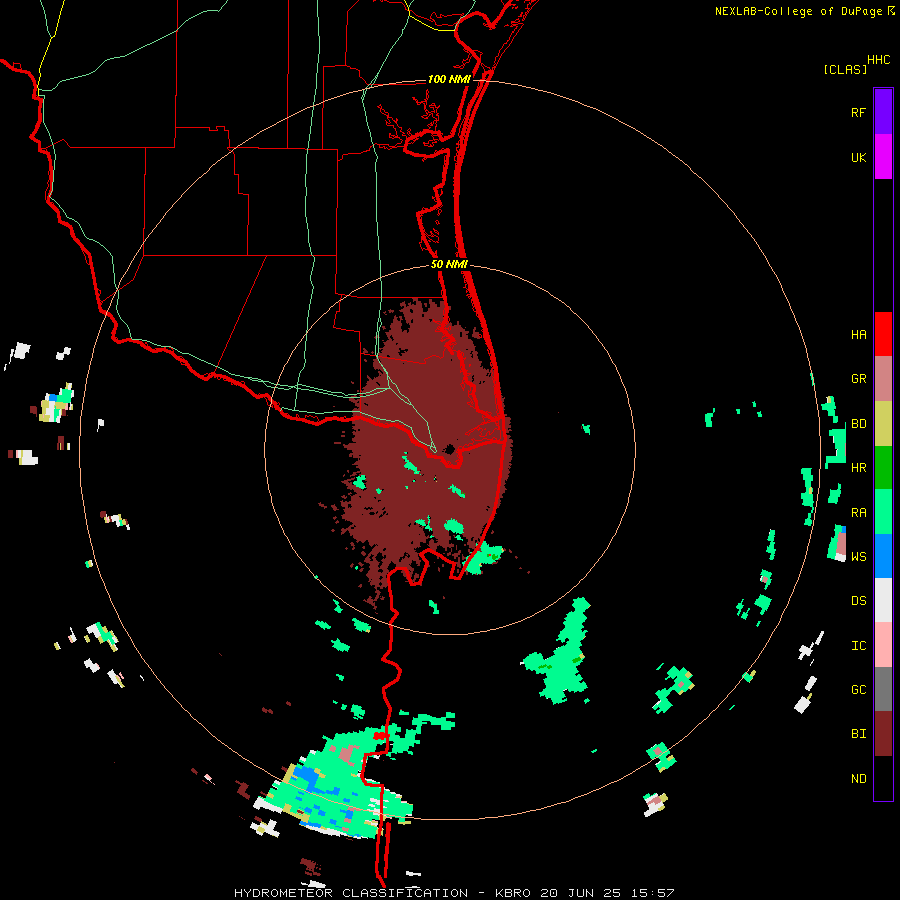The height and width of the screenshot is (900, 900).
Task: Click the GC legend label
Action: [858, 690]
